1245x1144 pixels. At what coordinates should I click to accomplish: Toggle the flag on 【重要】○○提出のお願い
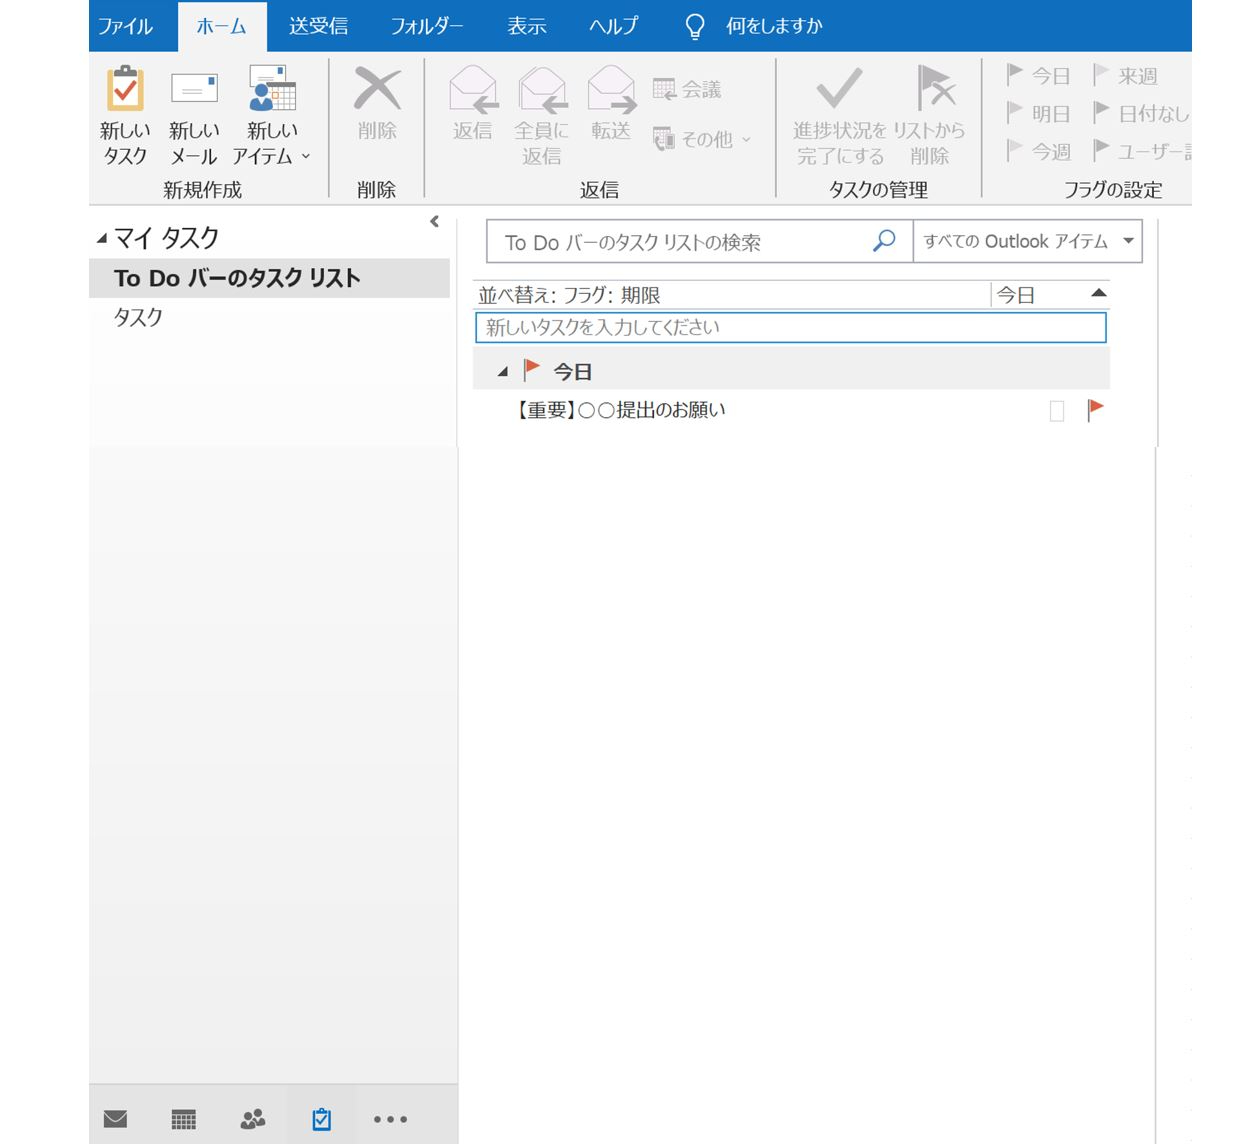1096,408
